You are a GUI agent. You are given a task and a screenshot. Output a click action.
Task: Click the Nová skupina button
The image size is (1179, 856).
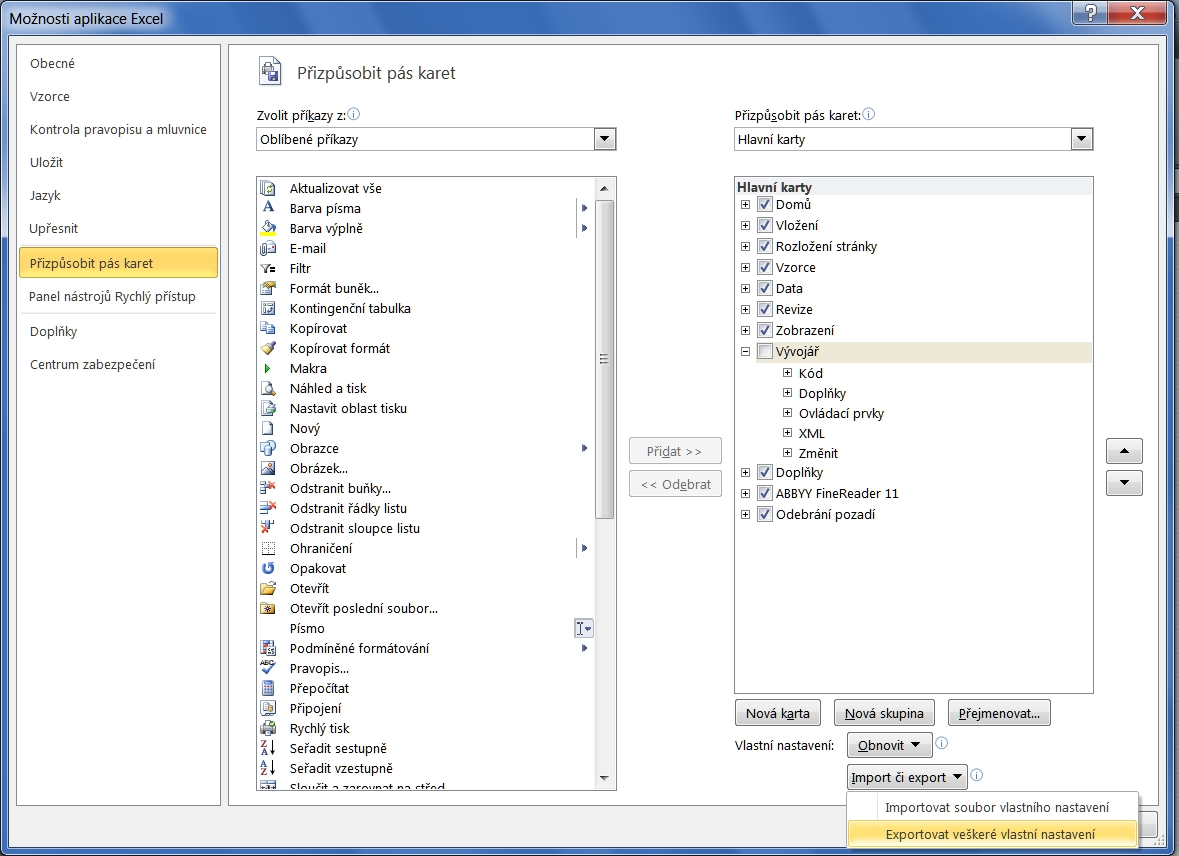click(x=884, y=713)
